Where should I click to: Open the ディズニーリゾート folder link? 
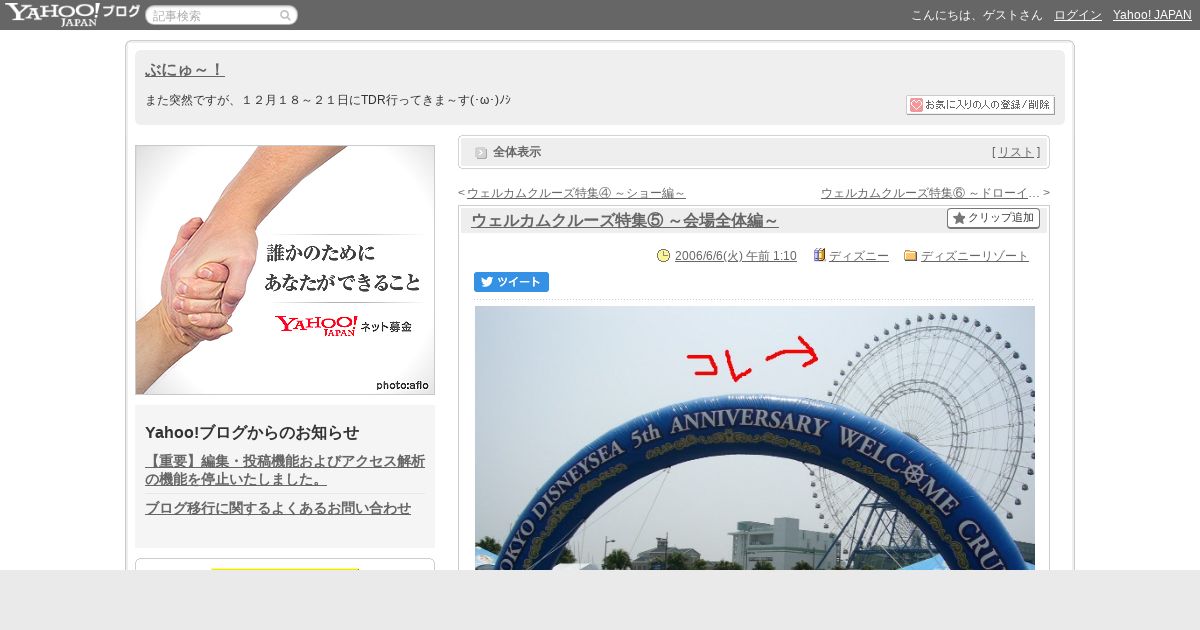(x=975, y=256)
